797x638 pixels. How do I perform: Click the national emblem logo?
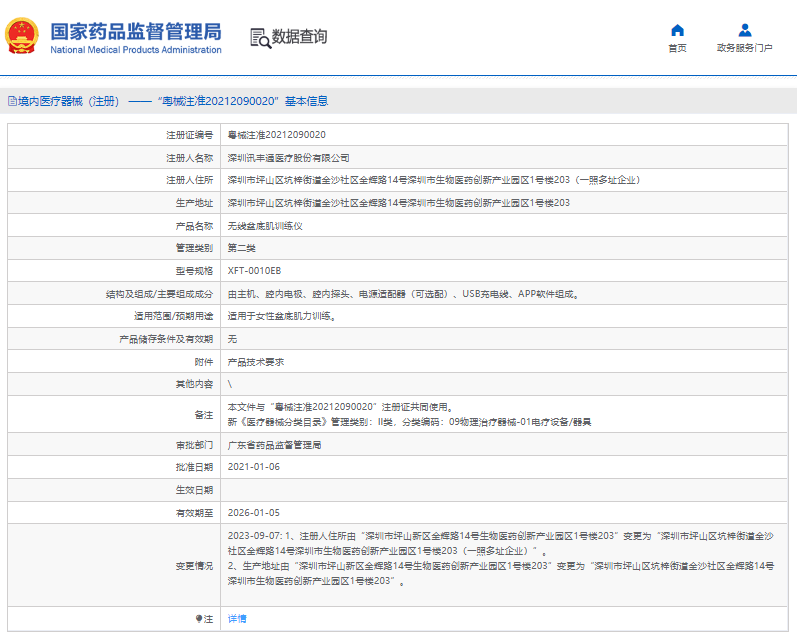24,37
